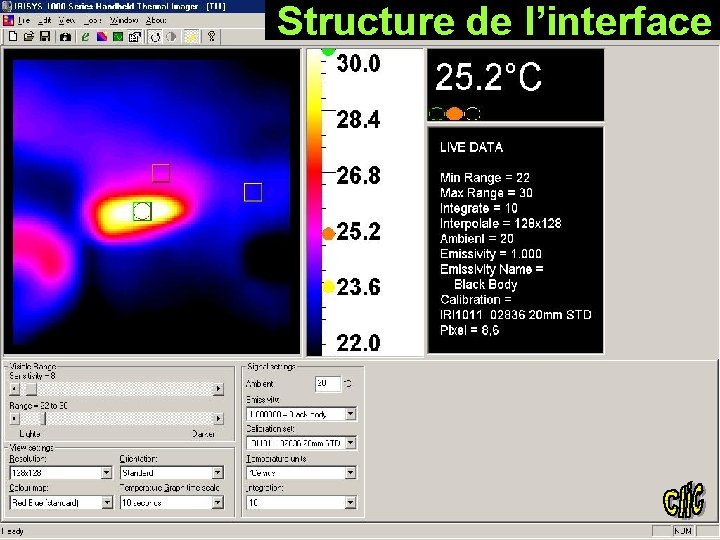Click the Sensitivity slider right arrow
This screenshot has height=540, width=720.
click(219, 389)
